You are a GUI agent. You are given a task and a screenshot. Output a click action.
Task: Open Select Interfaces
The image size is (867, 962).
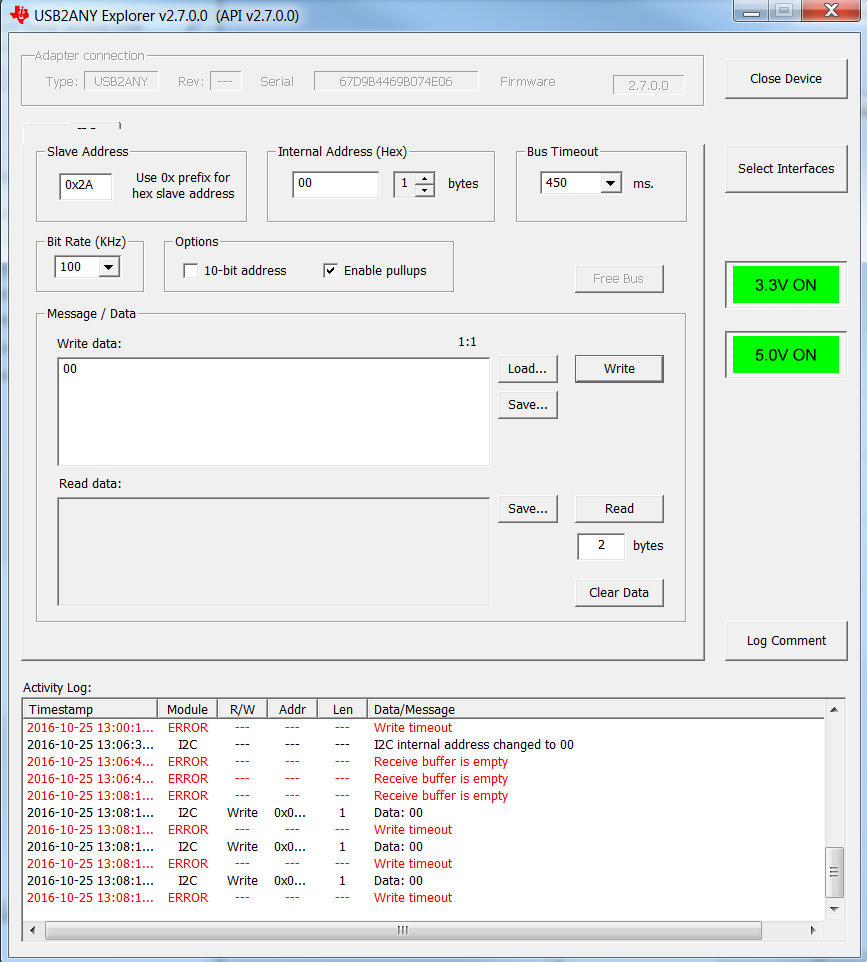coord(785,169)
